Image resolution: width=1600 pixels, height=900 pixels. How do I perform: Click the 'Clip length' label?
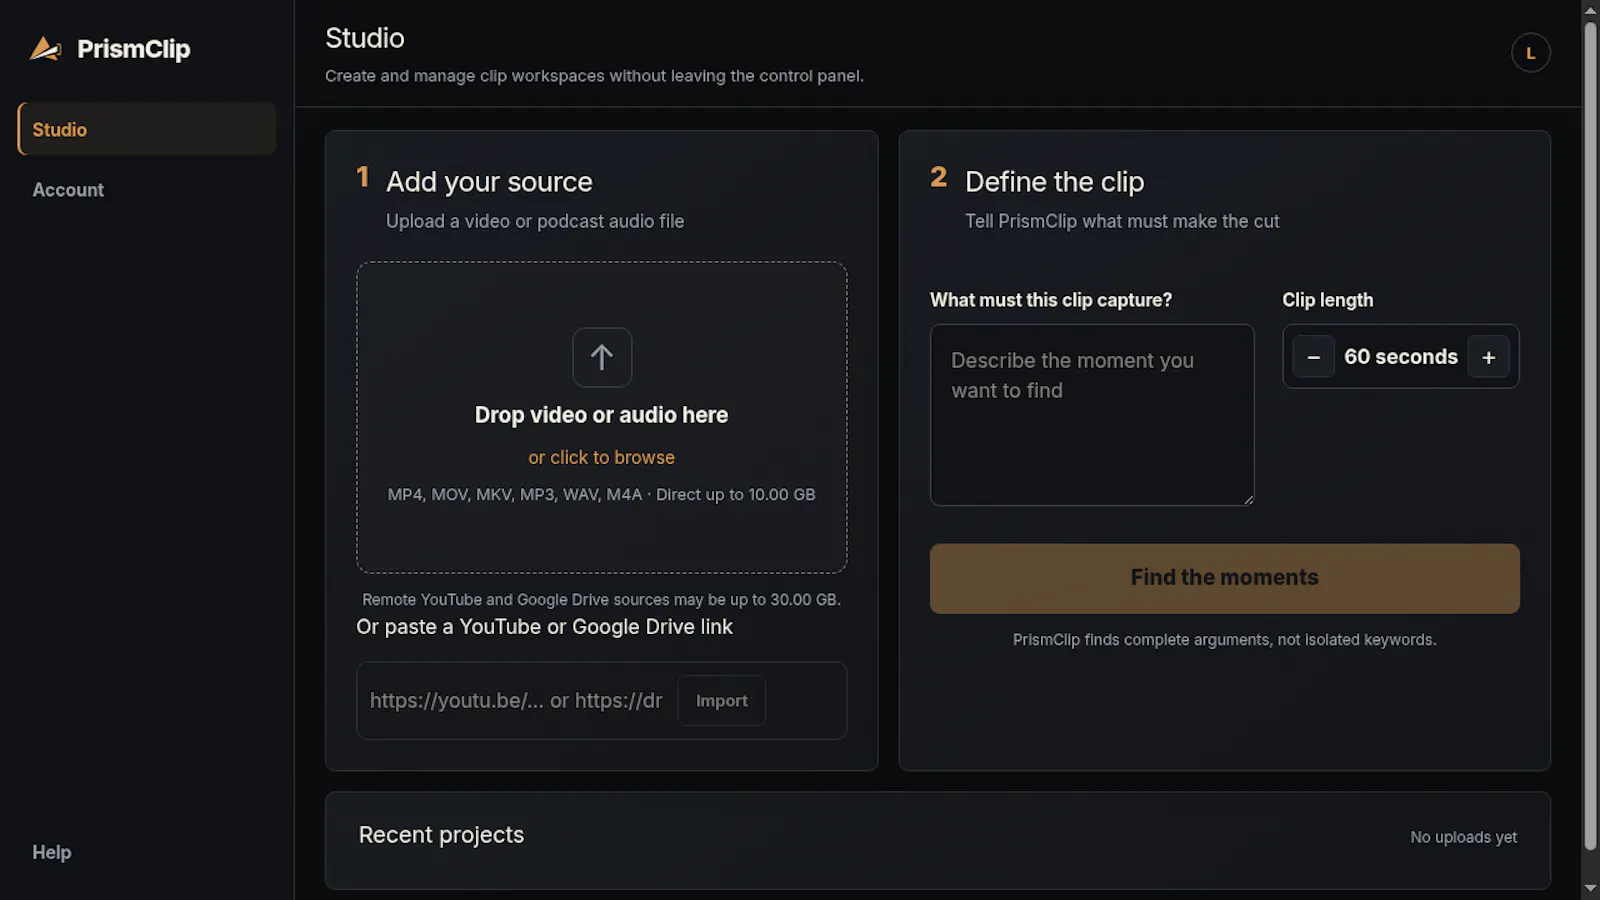[x=1327, y=300]
